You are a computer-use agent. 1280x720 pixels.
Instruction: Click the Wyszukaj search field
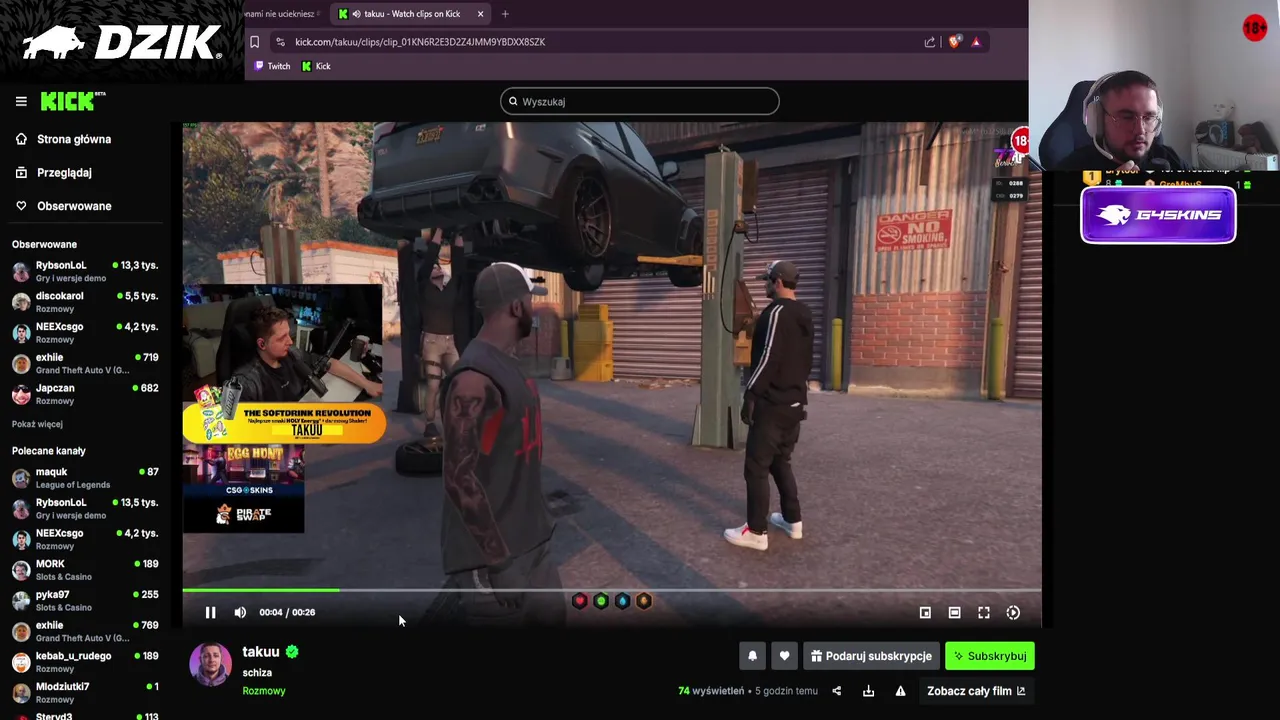640,101
